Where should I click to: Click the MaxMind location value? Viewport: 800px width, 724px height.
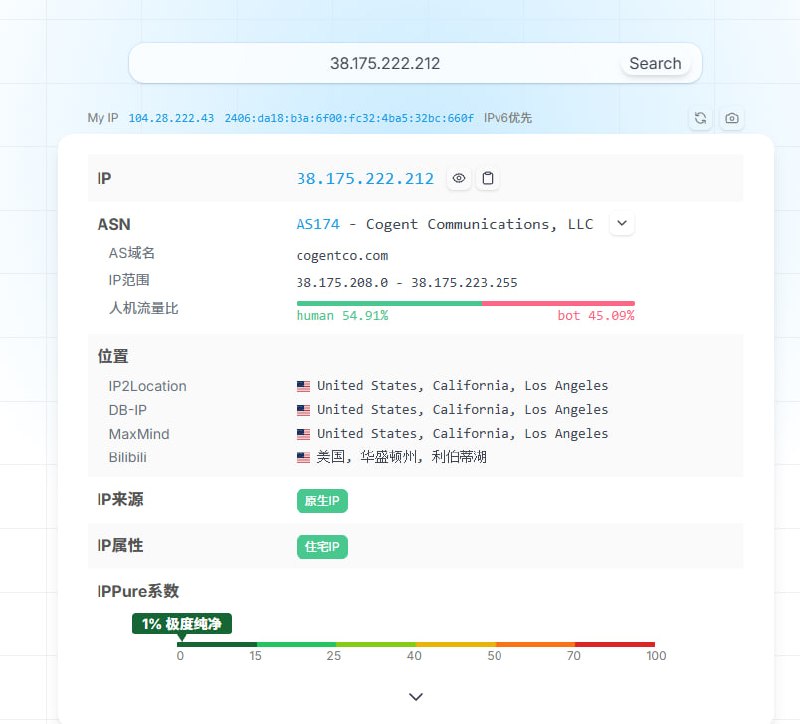[463, 434]
